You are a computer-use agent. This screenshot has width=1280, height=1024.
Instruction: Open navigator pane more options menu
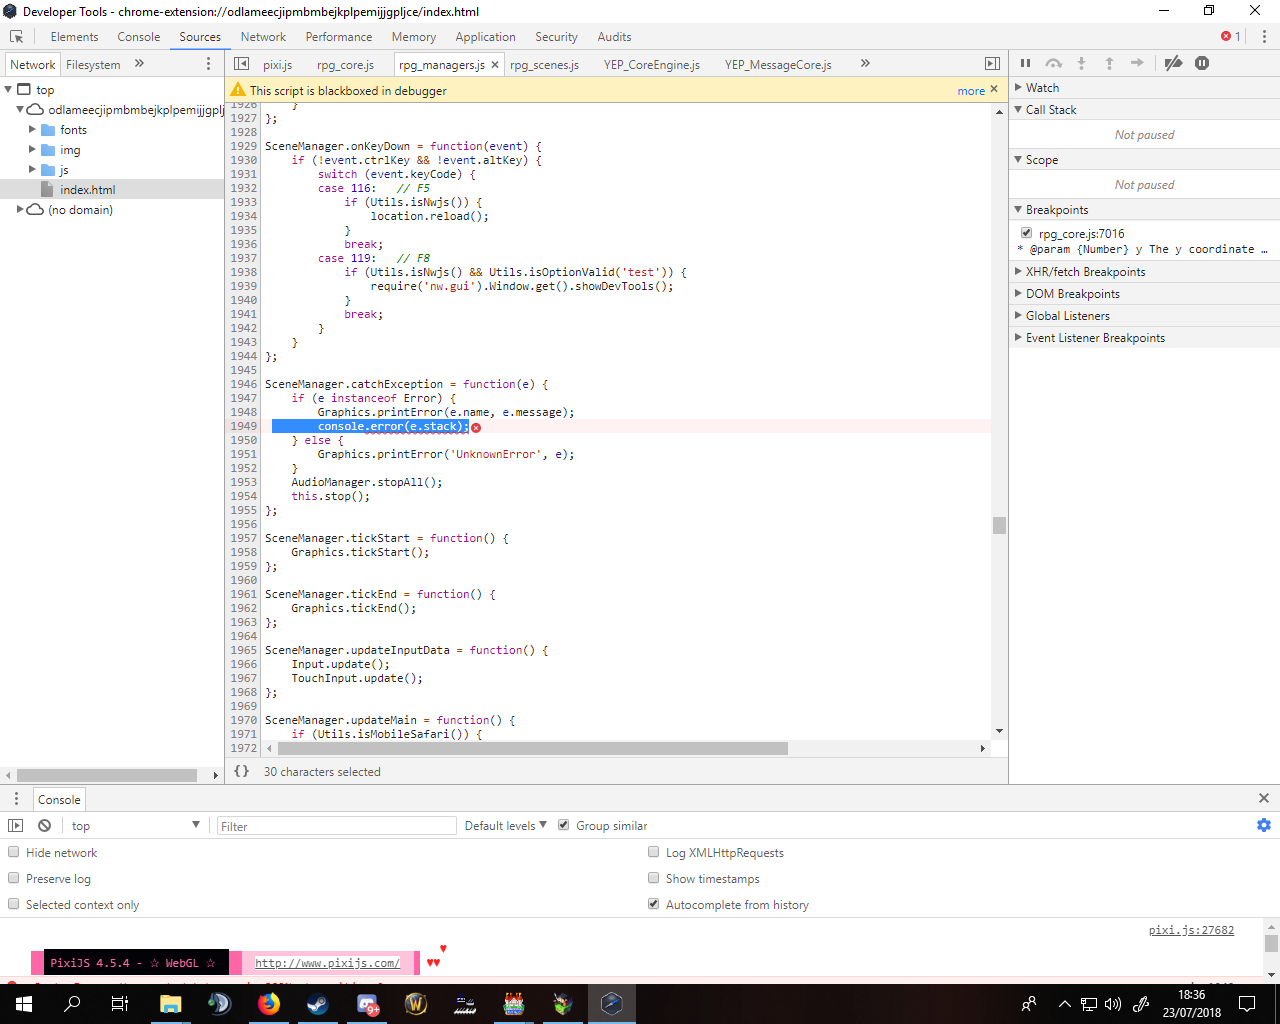(x=209, y=64)
